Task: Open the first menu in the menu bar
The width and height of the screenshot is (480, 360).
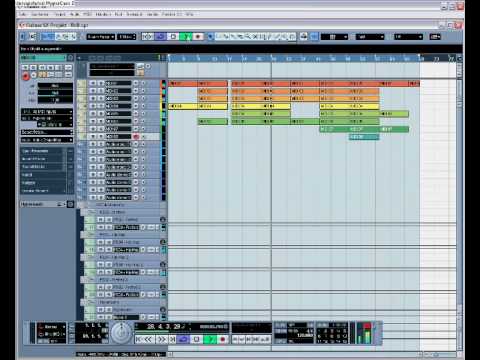Action: point(23,14)
